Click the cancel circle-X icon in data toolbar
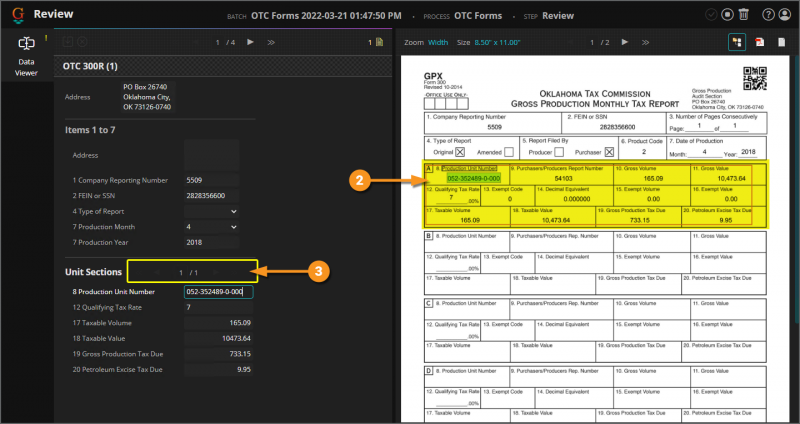The height and width of the screenshot is (424, 800). coord(82,42)
